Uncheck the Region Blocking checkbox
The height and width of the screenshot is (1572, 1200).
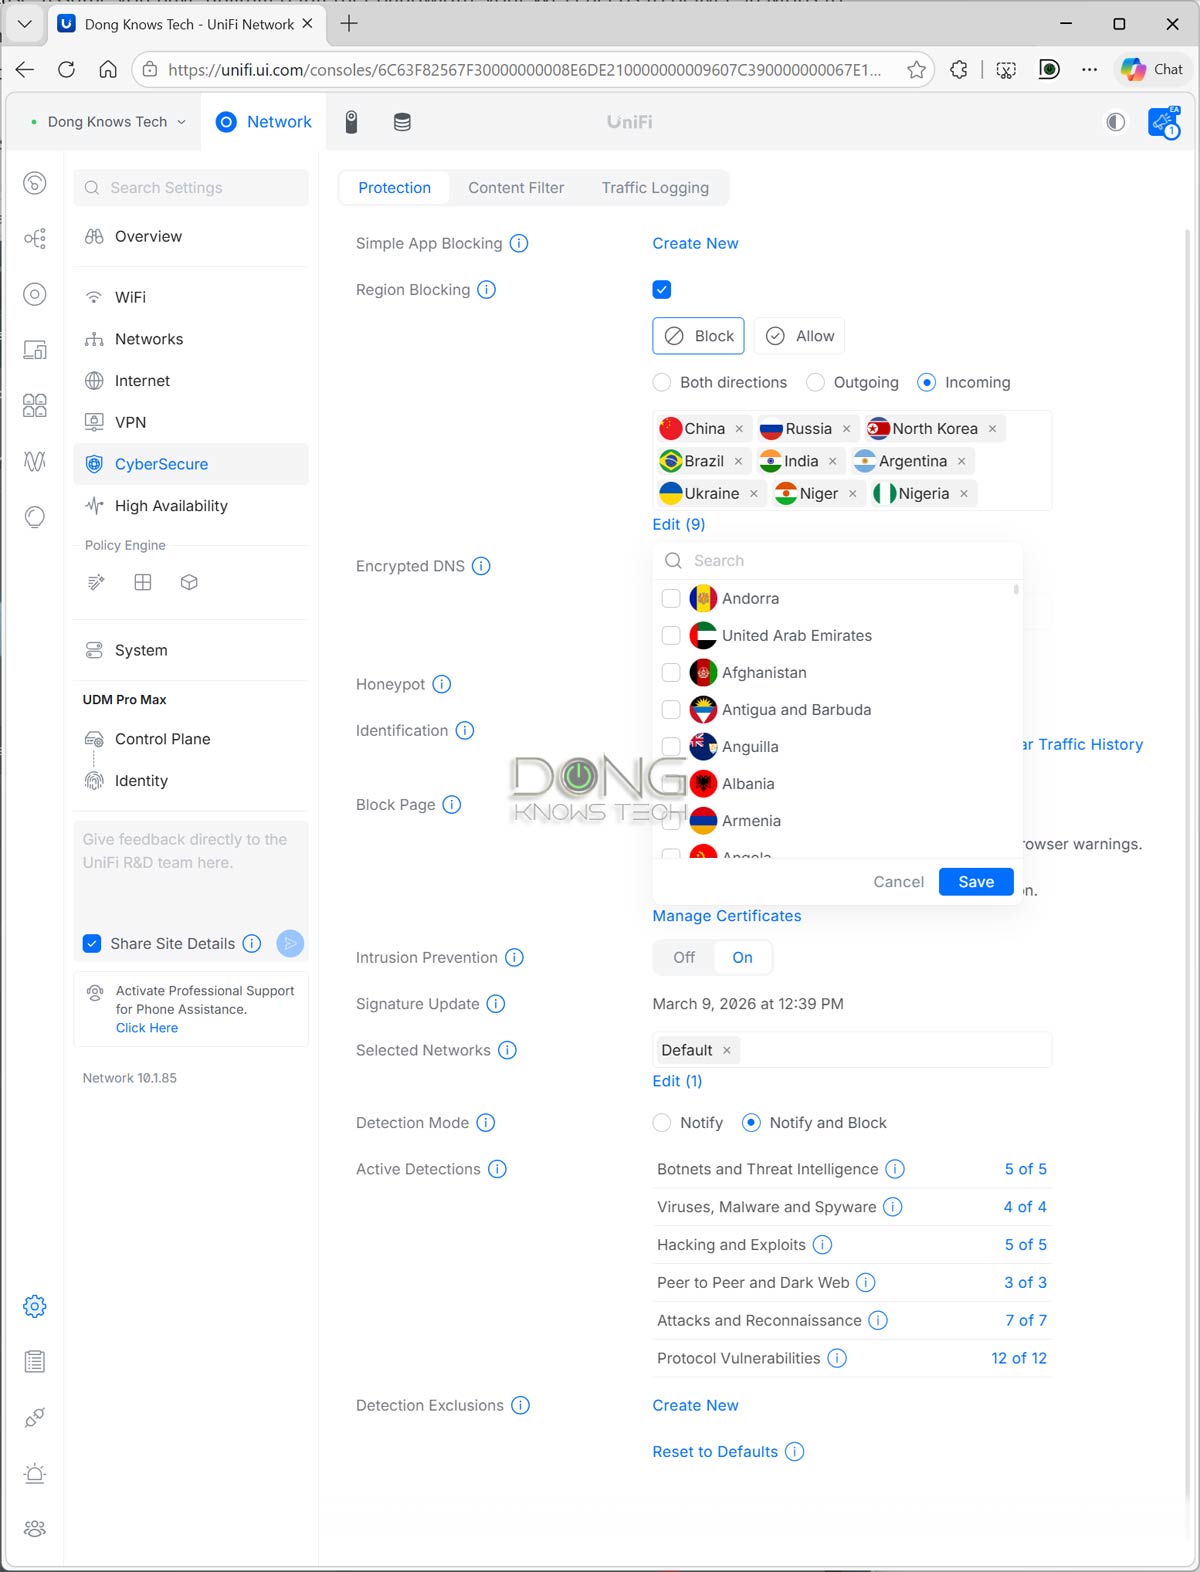(662, 290)
